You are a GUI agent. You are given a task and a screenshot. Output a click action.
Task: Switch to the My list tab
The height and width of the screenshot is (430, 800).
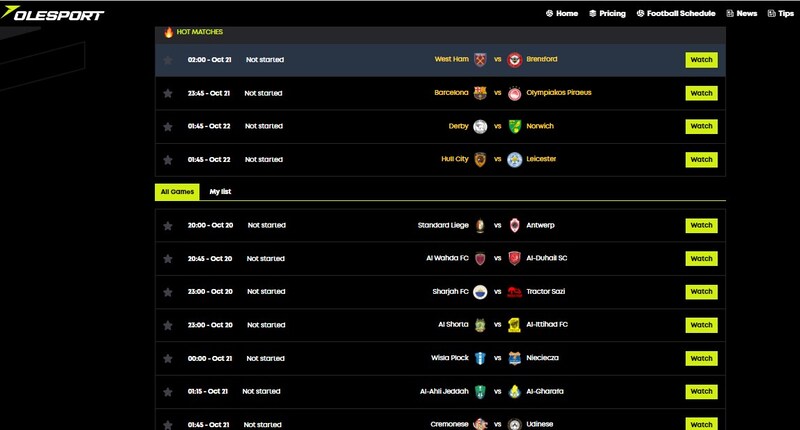tap(220, 191)
